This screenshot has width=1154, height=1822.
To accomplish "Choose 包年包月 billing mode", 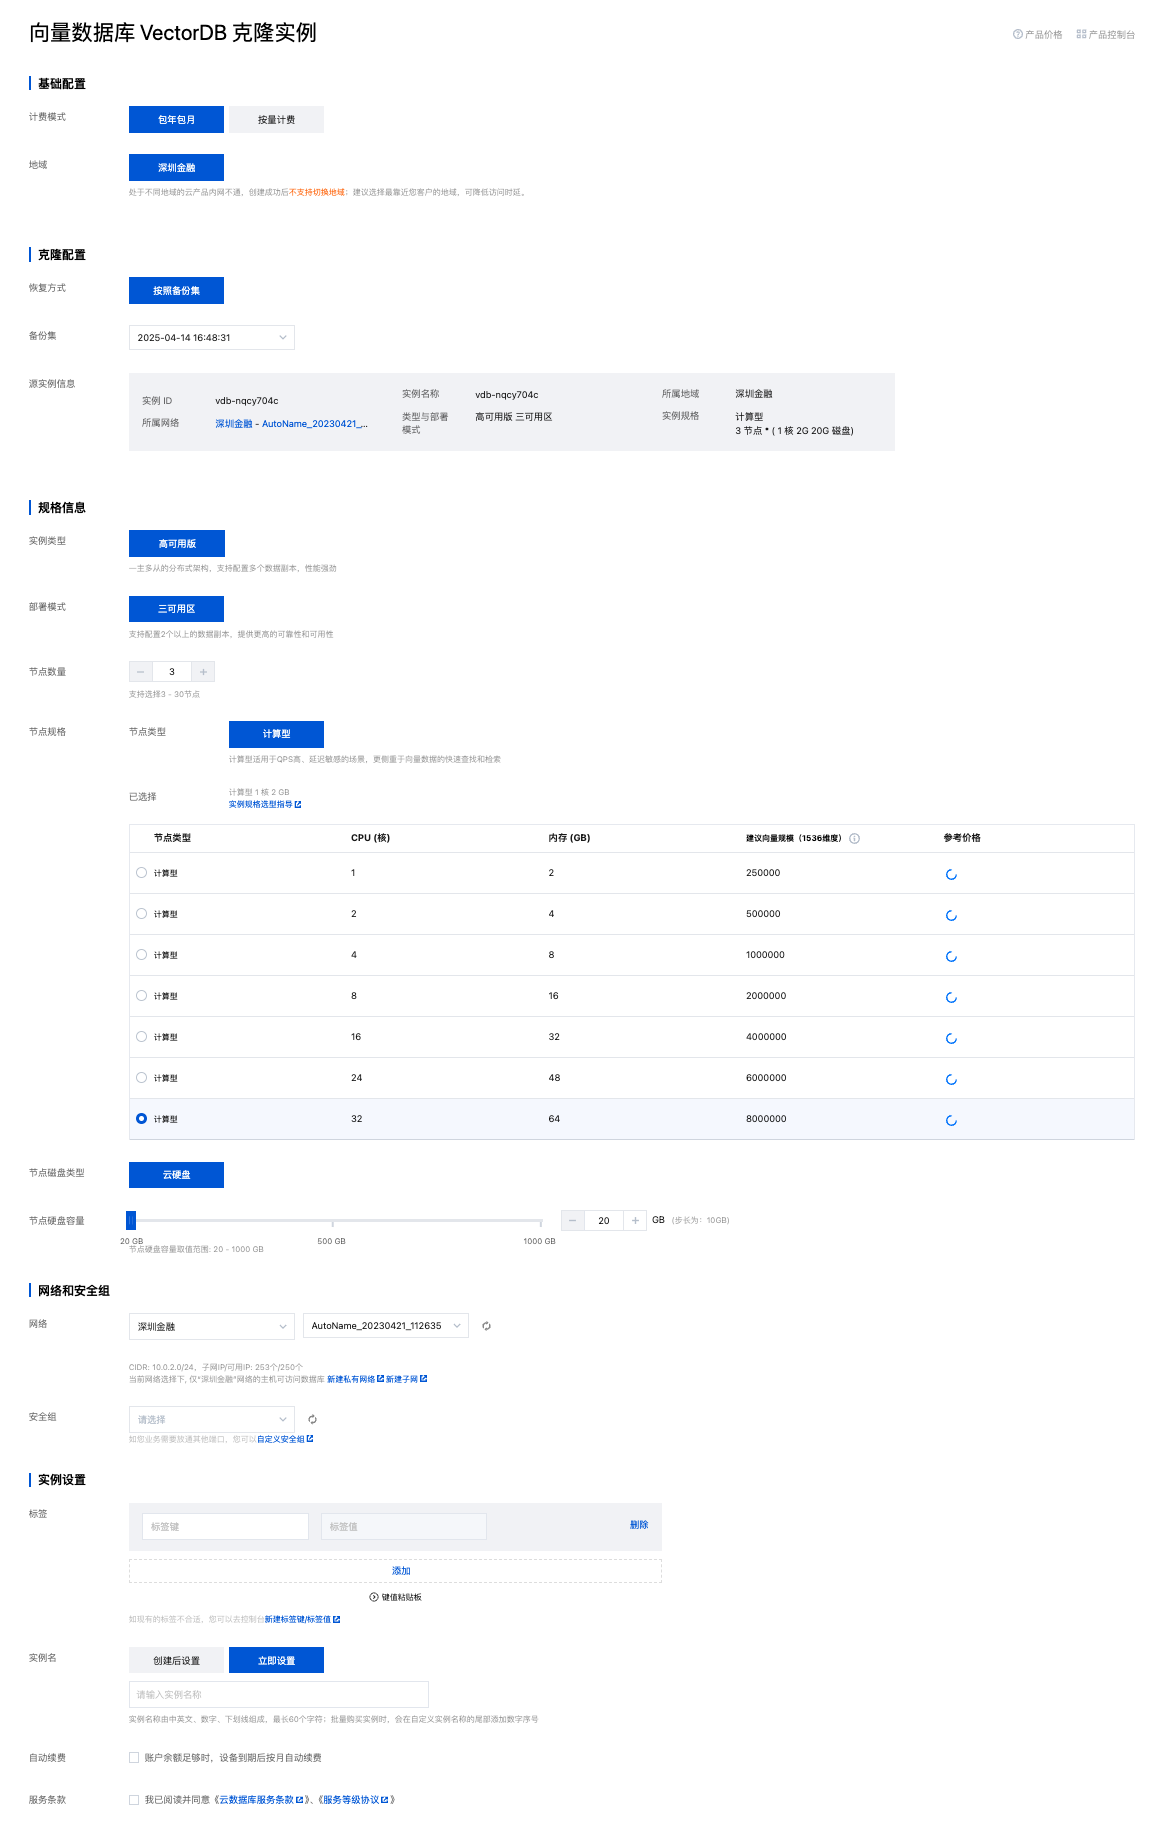I will tap(176, 119).
